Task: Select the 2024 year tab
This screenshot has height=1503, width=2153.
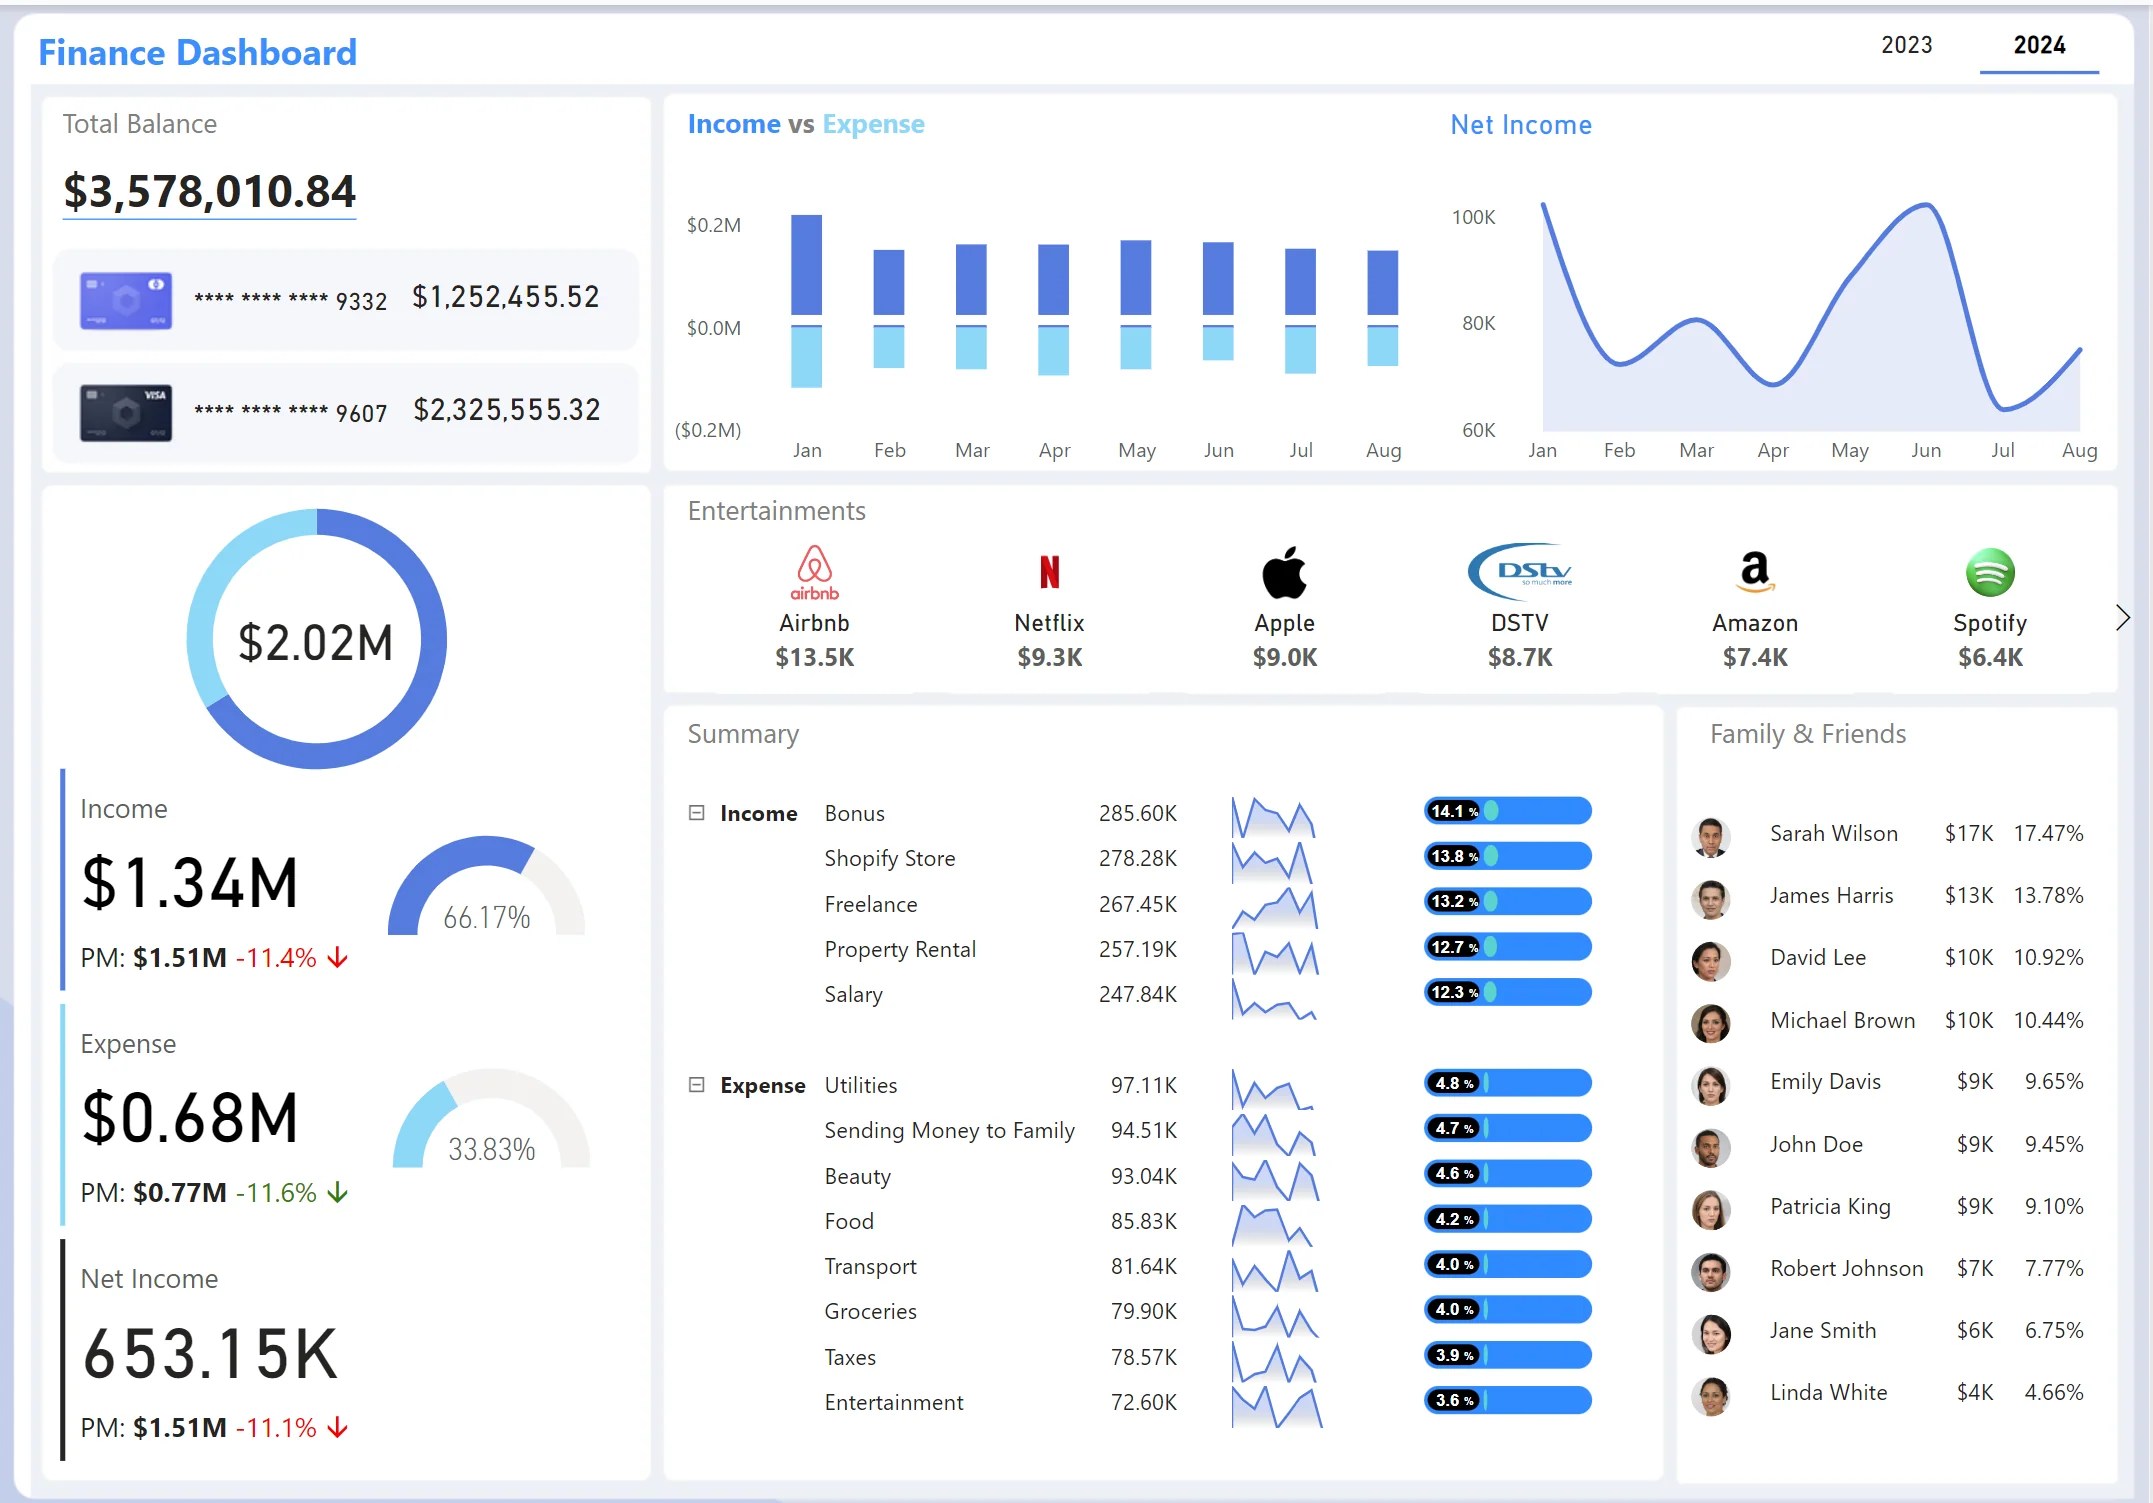Action: (x=2039, y=45)
